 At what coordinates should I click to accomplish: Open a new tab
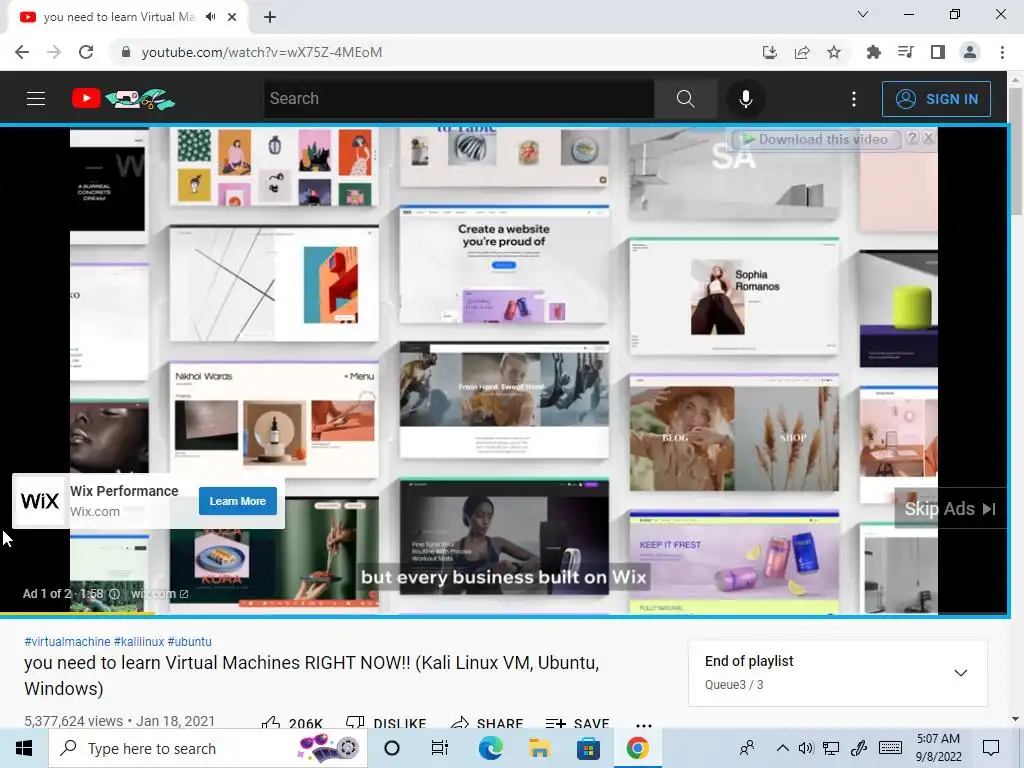click(270, 17)
